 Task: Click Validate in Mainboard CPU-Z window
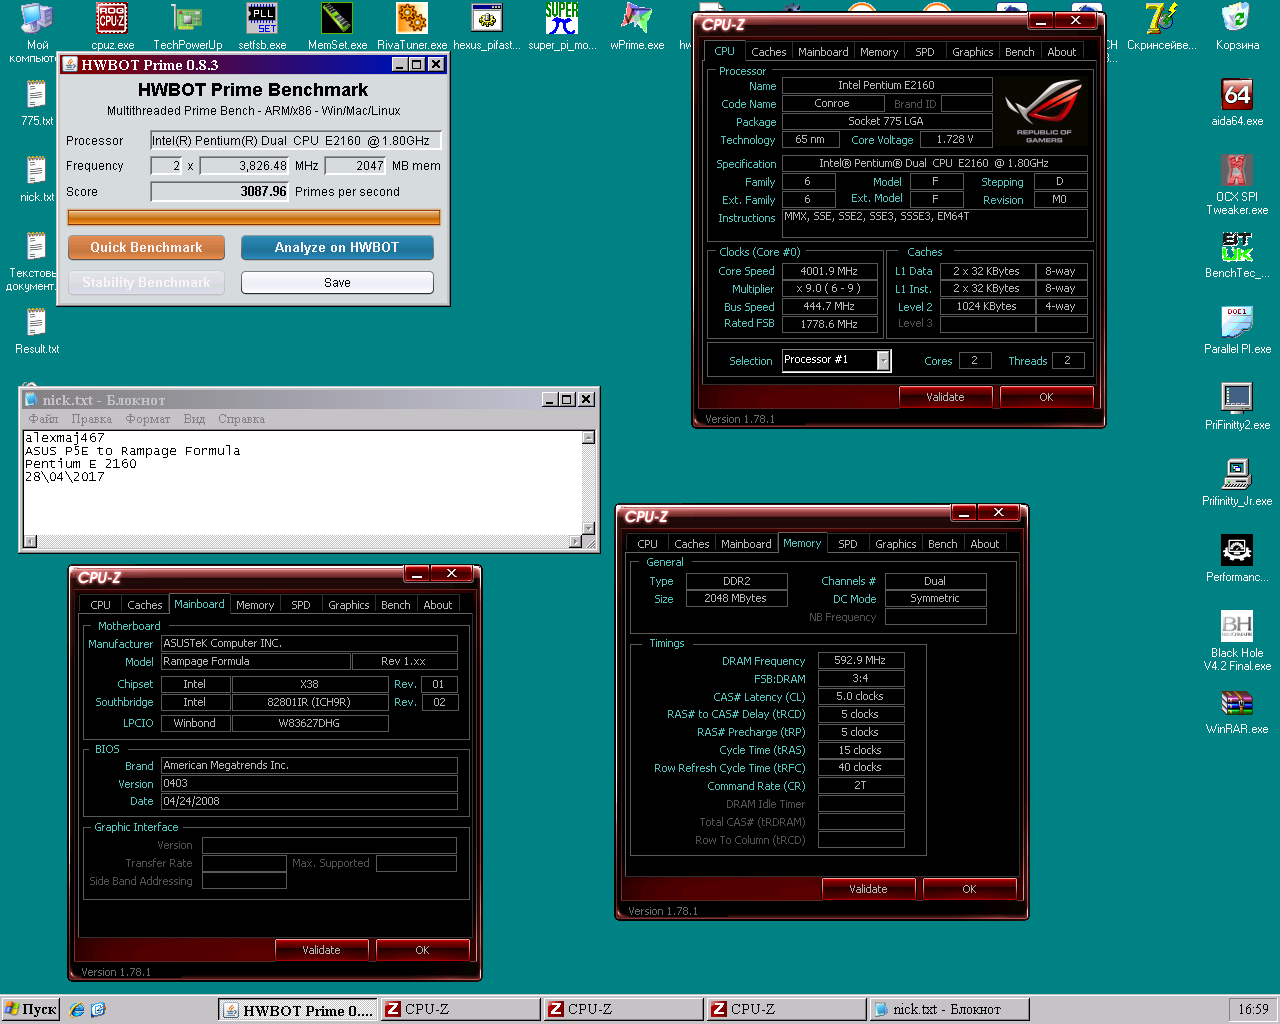321,950
